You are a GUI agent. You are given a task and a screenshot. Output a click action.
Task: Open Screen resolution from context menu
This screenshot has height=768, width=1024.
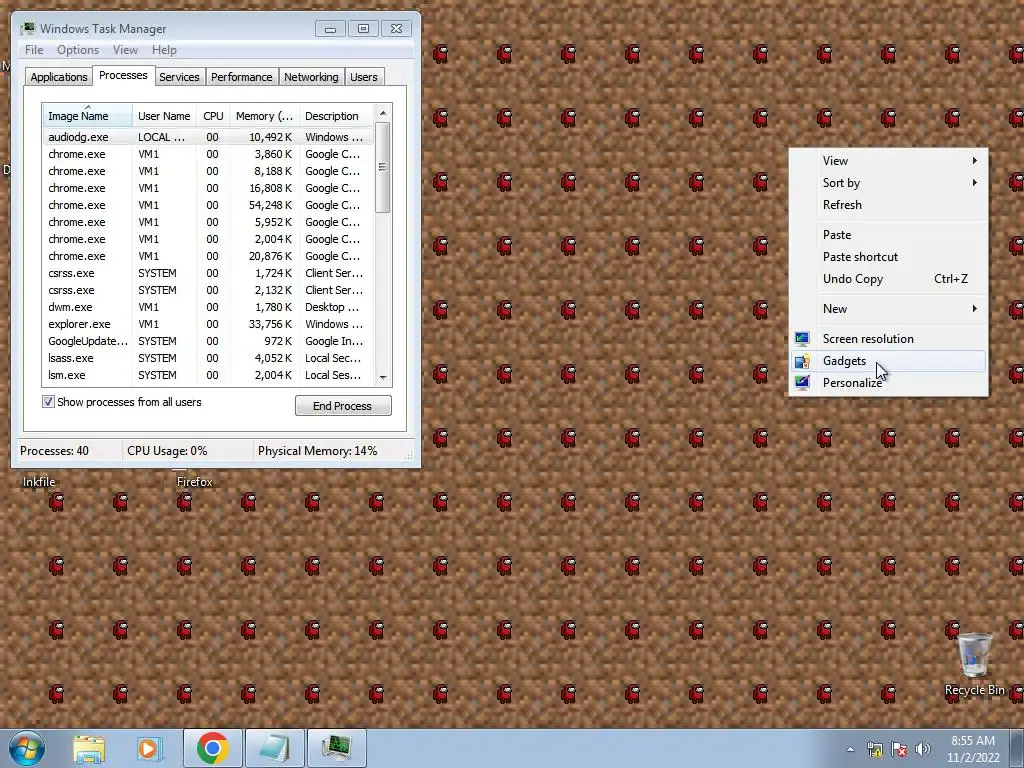tap(889, 339)
